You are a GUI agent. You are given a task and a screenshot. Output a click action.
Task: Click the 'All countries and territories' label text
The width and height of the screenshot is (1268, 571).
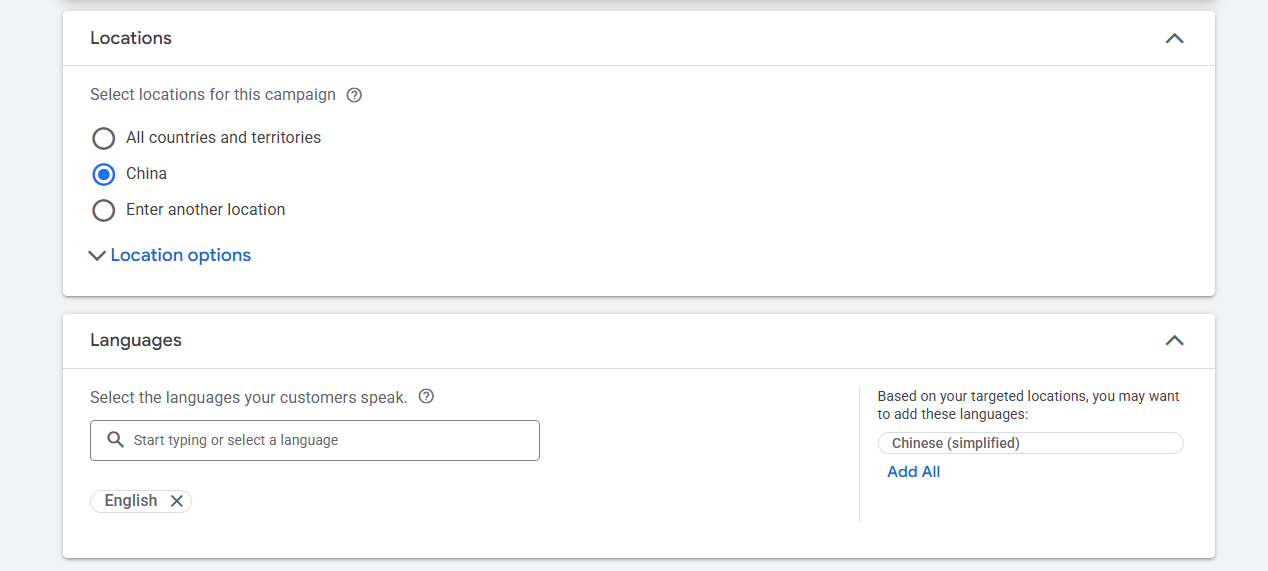click(x=223, y=138)
